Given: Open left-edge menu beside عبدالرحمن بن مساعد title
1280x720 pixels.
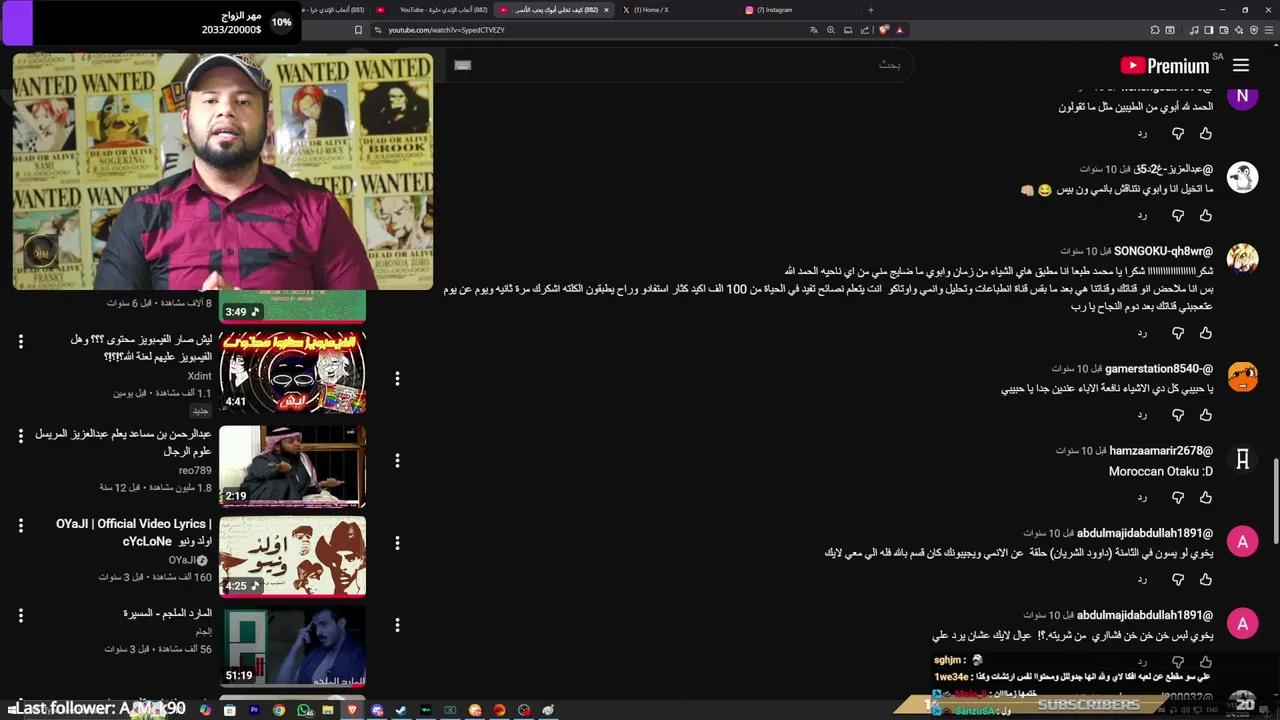Looking at the screenshot, I should (x=20, y=436).
